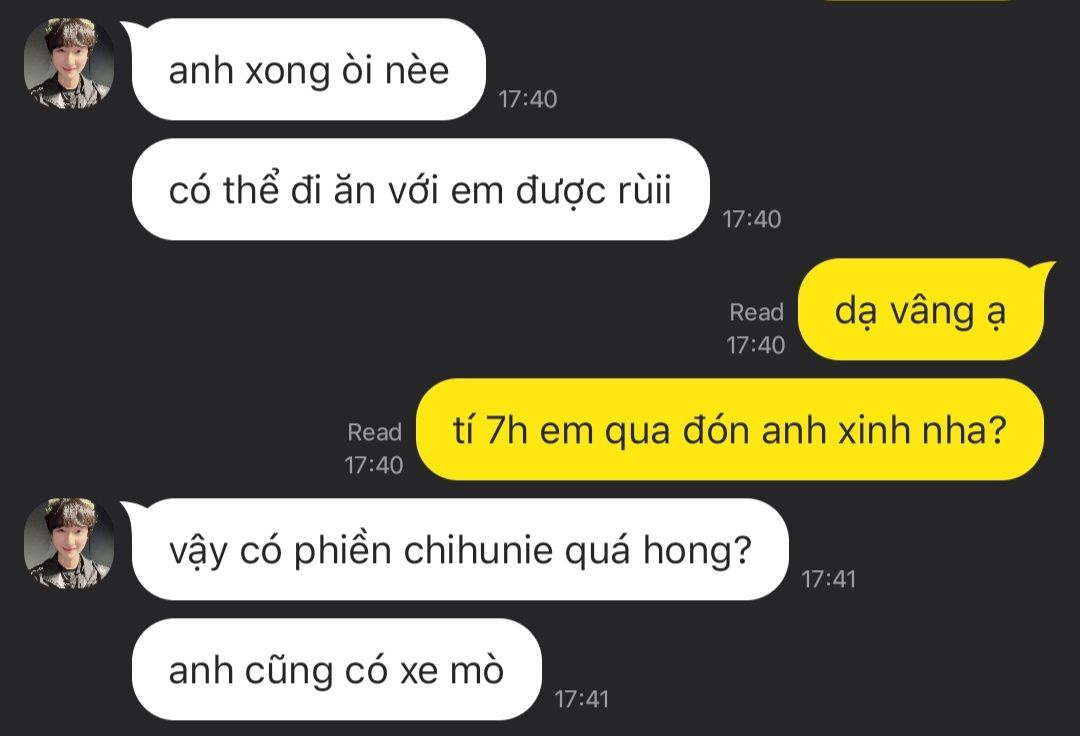
Task: Click the word 'chihunie' in the received message
Action: click(x=478, y=550)
